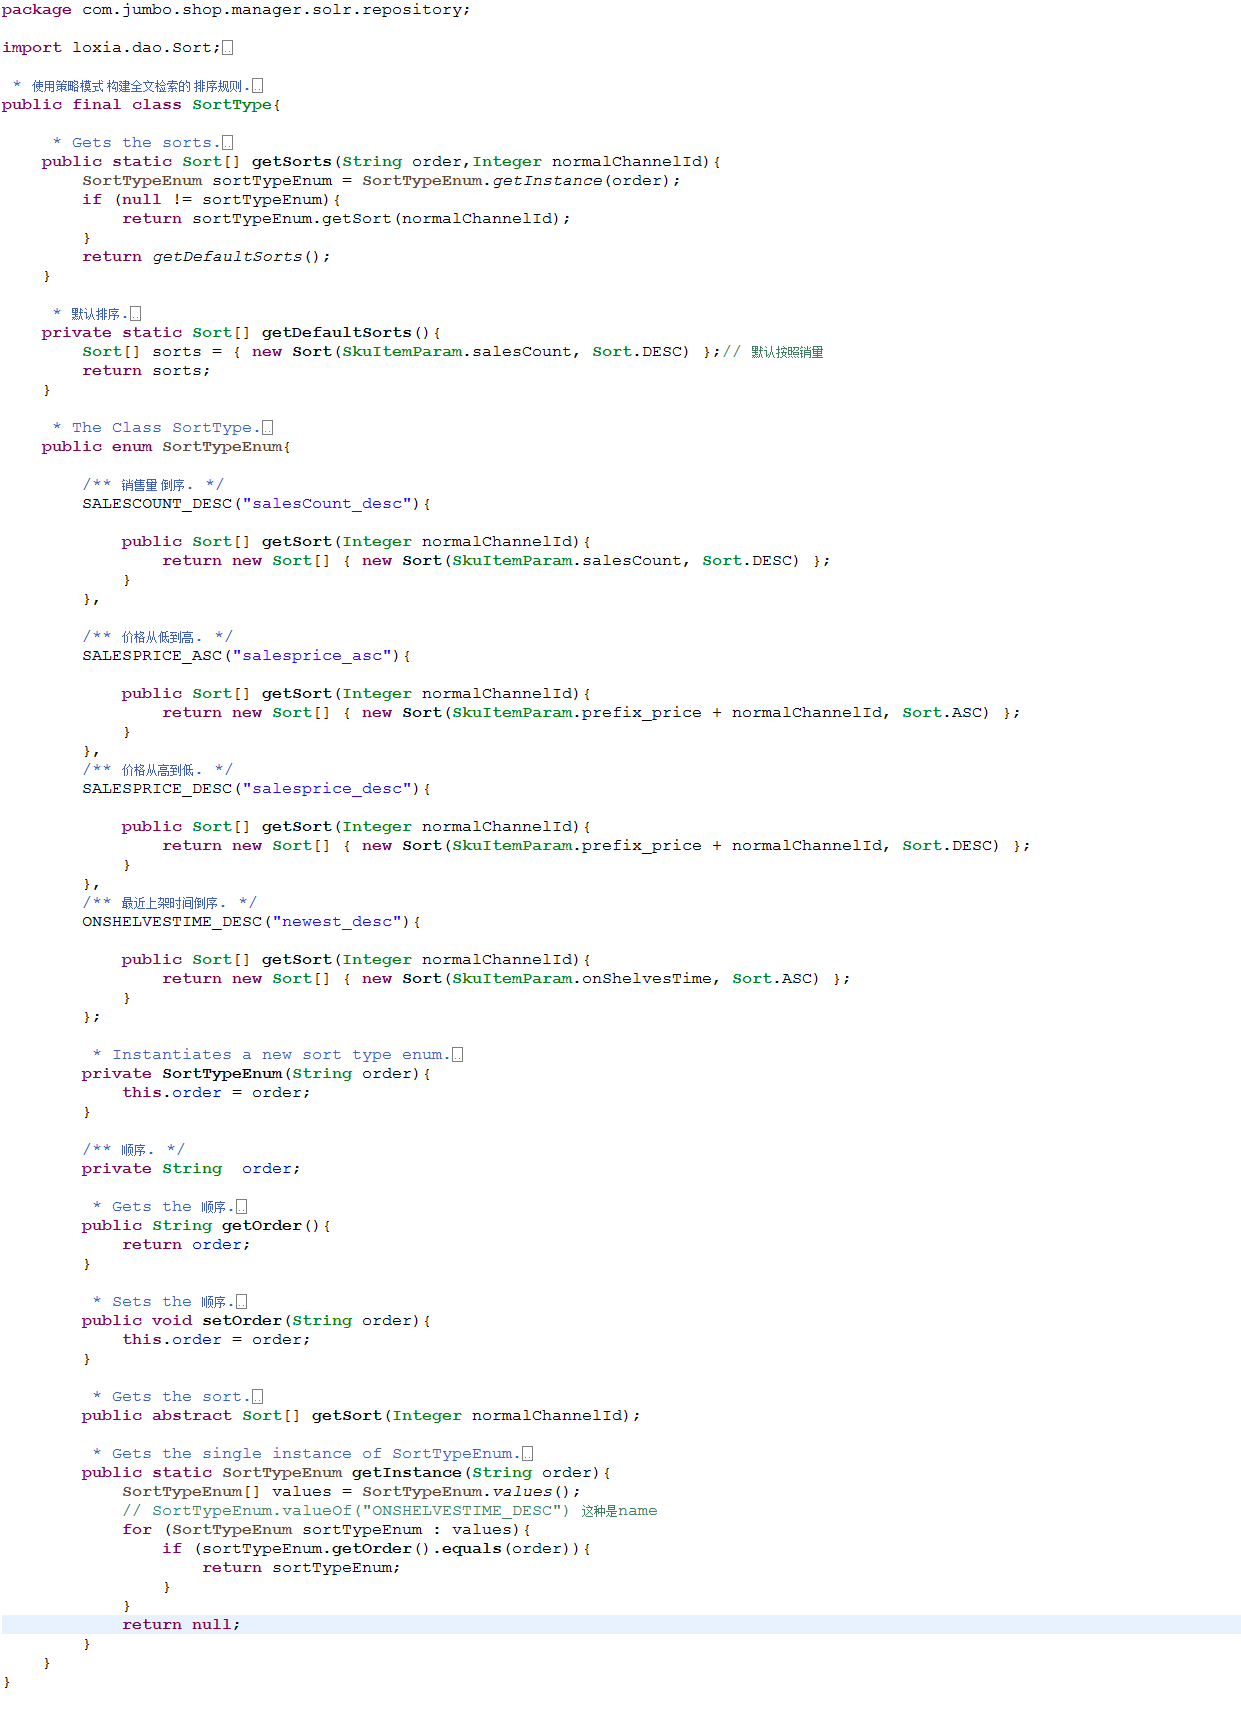Screen dimensions: 1241x1709
Task: Click 'return sortTypeEnum;' statement
Action: [x=301, y=1568]
